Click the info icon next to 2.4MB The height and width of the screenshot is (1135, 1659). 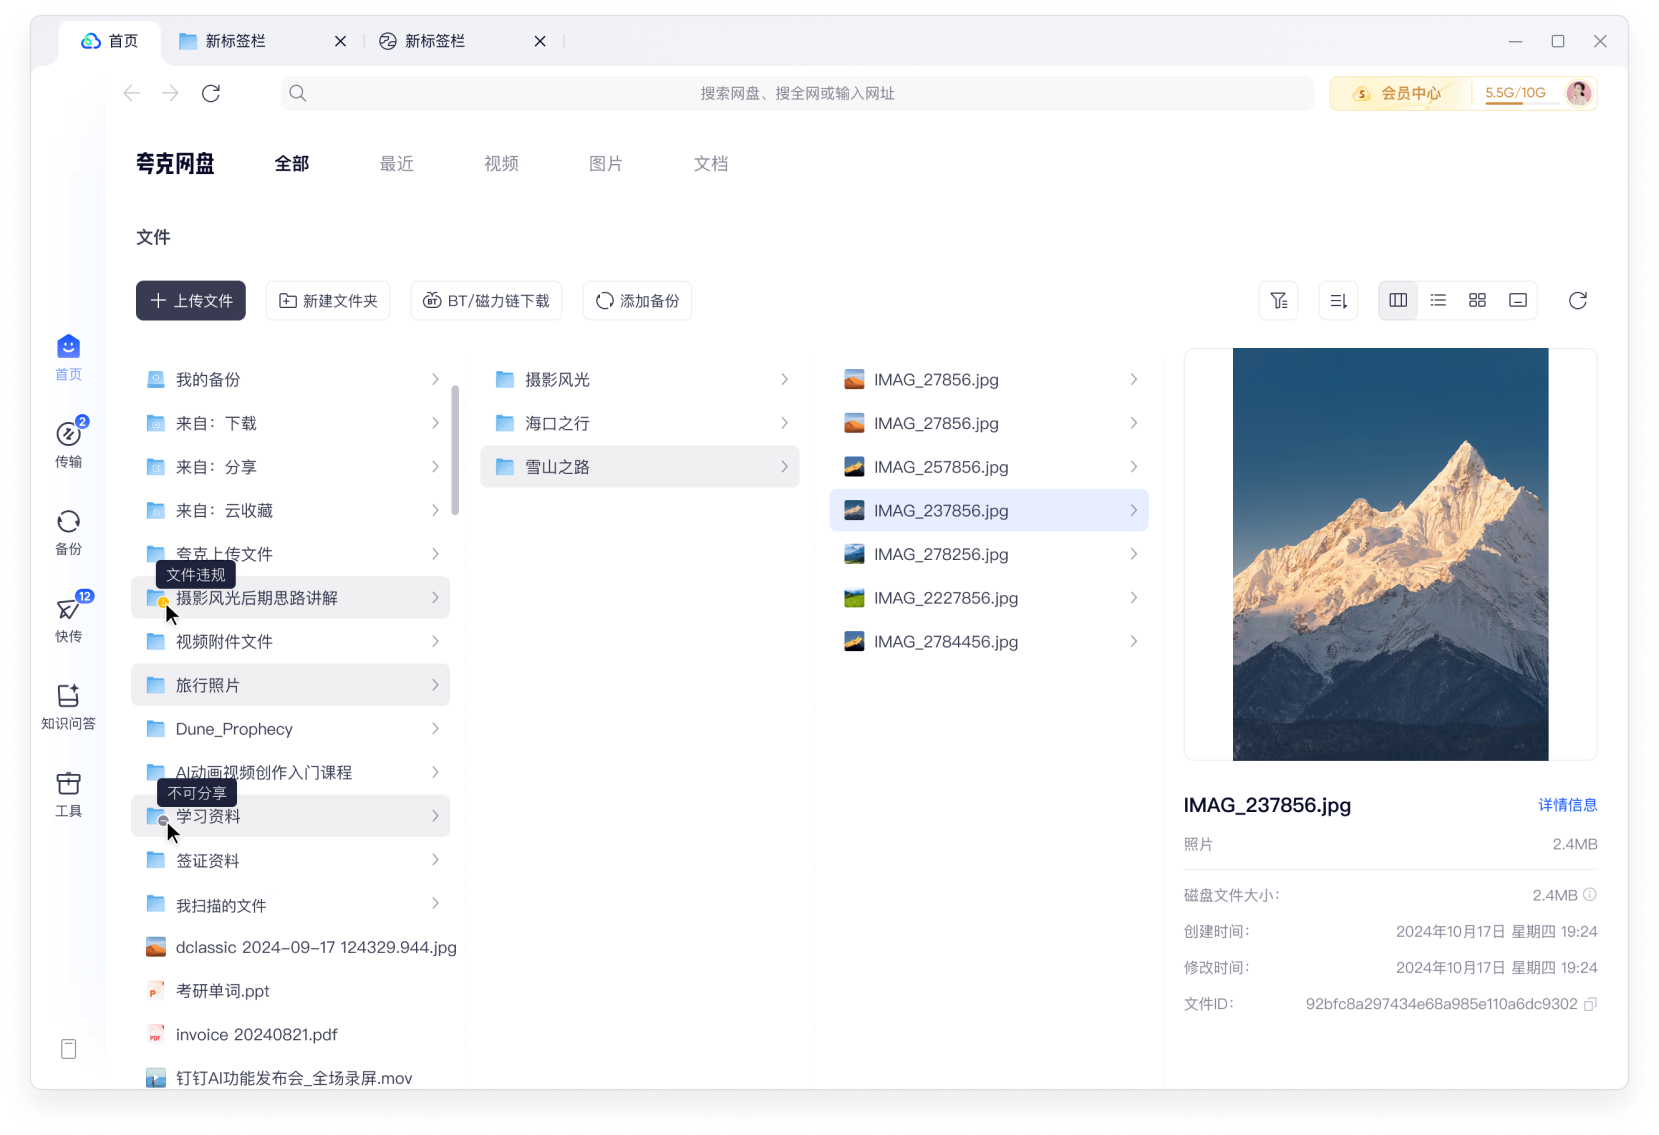click(x=1590, y=895)
